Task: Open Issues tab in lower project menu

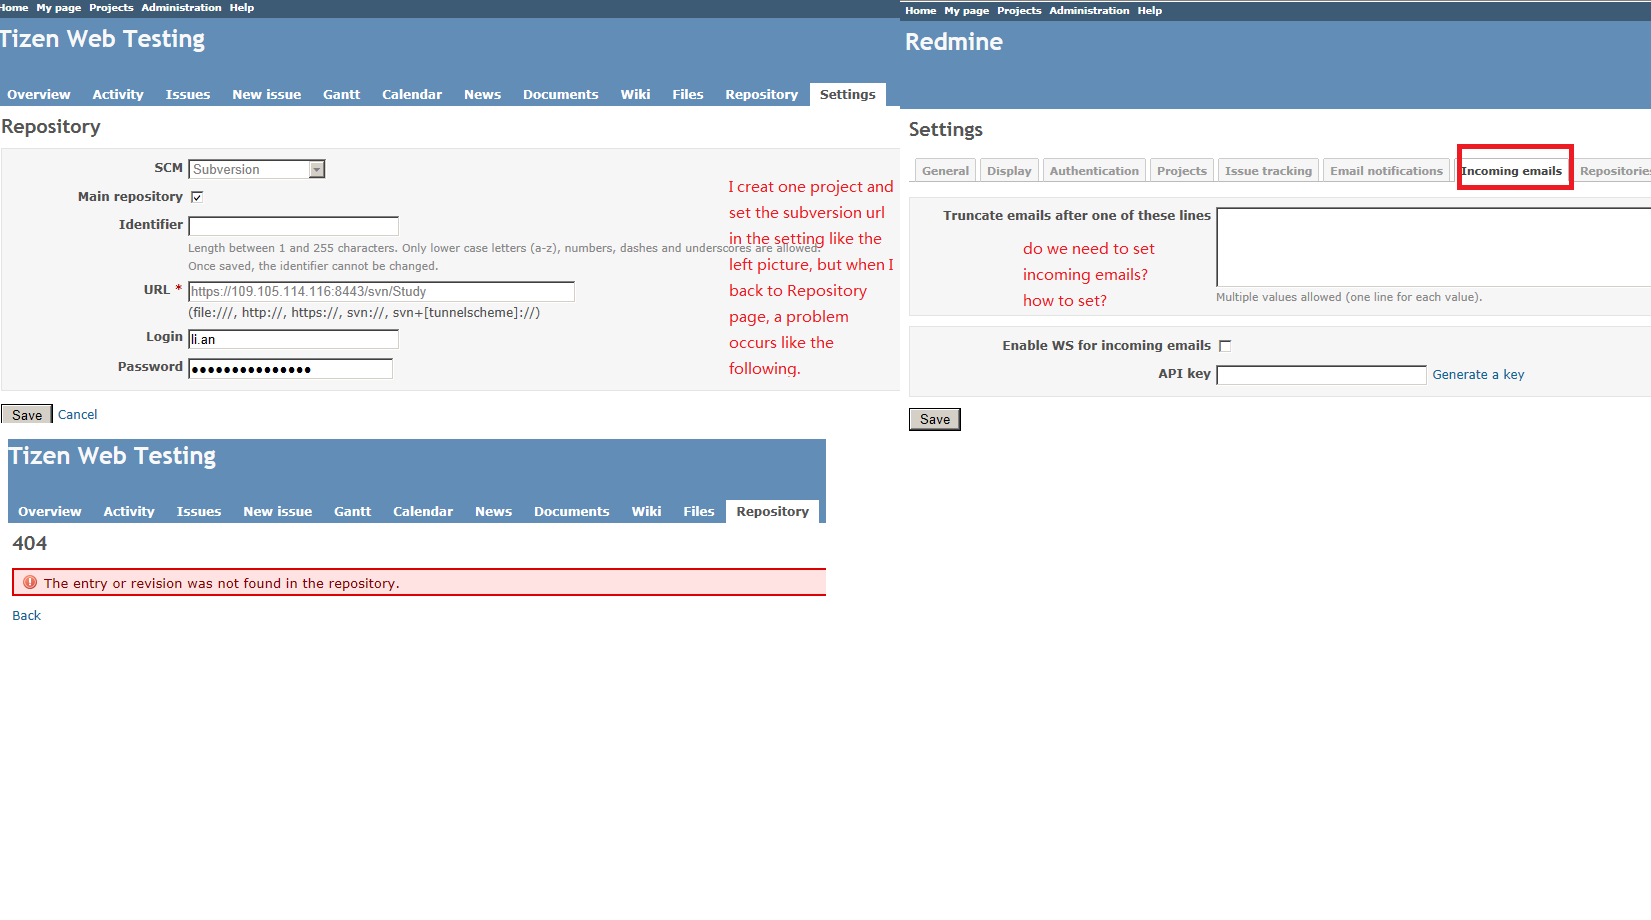Action: click(198, 511)
